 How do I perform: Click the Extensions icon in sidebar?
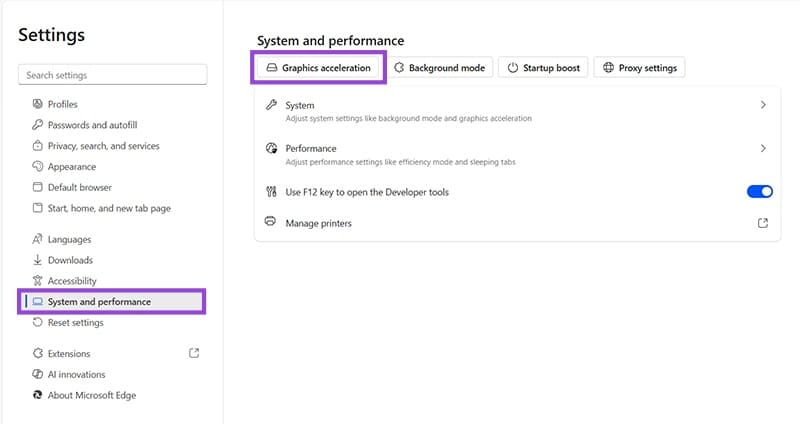(38, 353)
